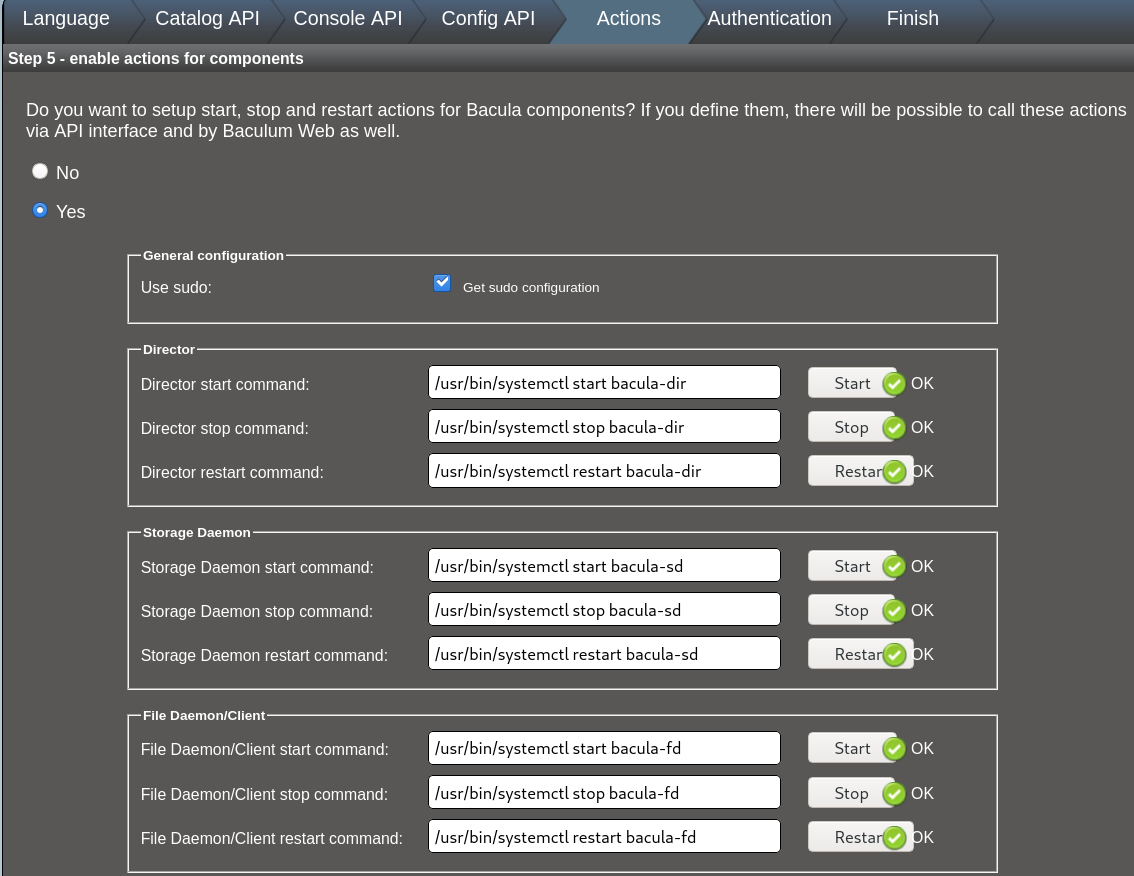
Task: Click green check icon for Storage Daemon restart
Action: point(894,655)
